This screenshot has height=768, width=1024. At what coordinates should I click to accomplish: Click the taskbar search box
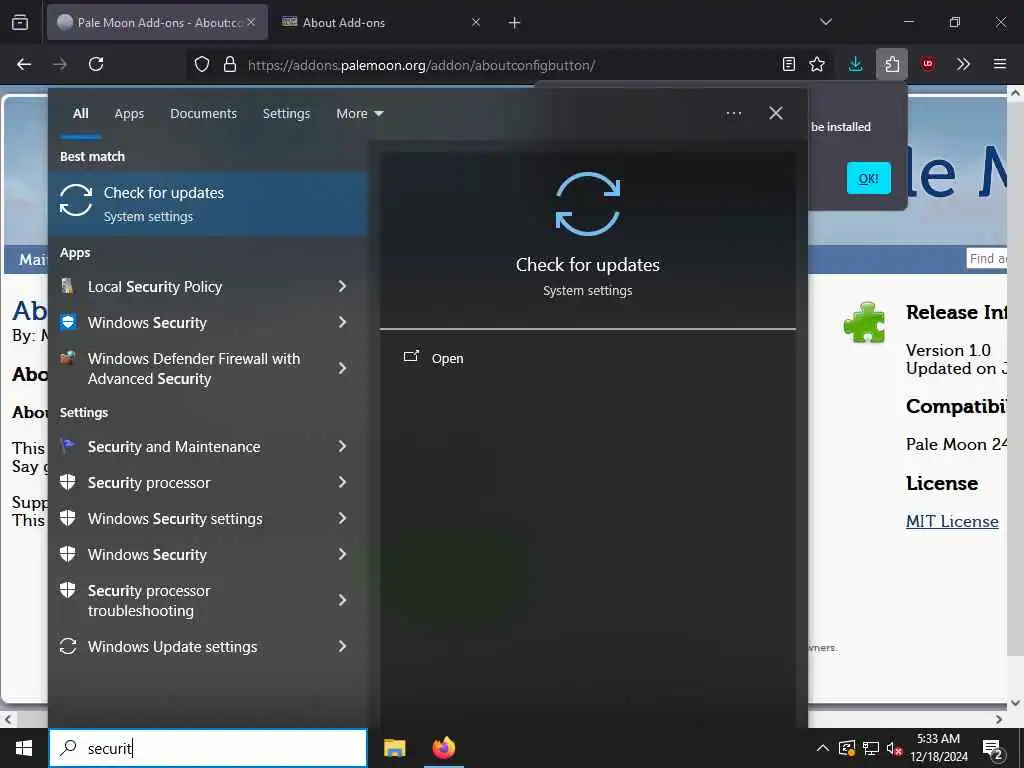click(x=208, y=748)
